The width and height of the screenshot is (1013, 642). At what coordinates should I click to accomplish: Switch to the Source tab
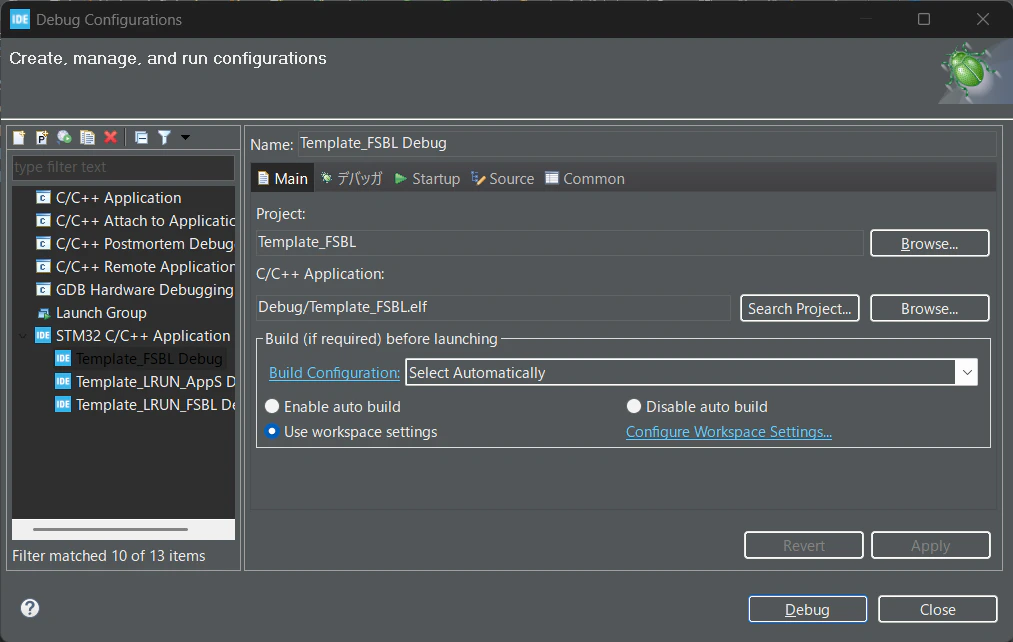tap(503, 179)
